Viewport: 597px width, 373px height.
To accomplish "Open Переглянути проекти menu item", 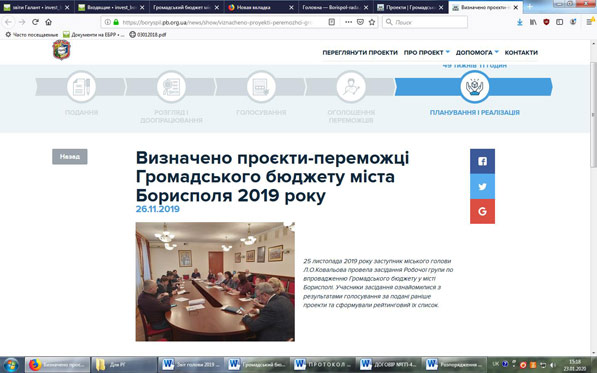I will click(x=360, y=53).
